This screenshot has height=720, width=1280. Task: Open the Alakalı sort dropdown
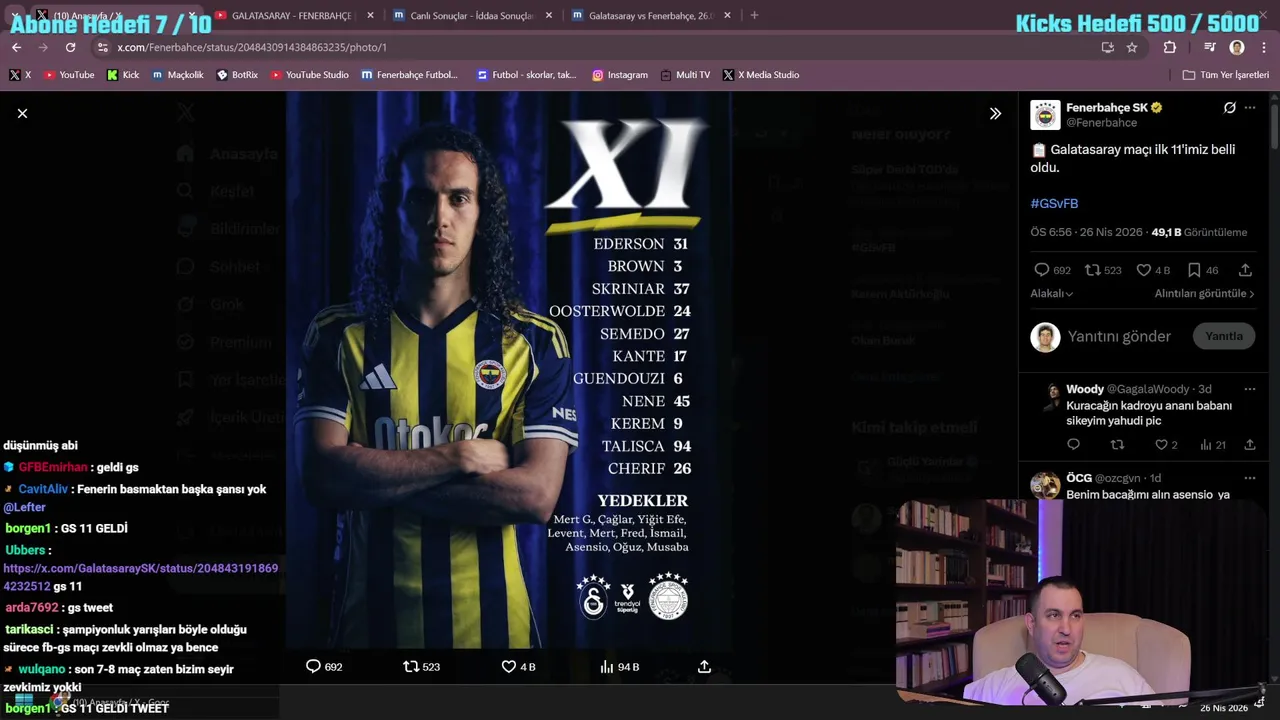pos(1052,294)
